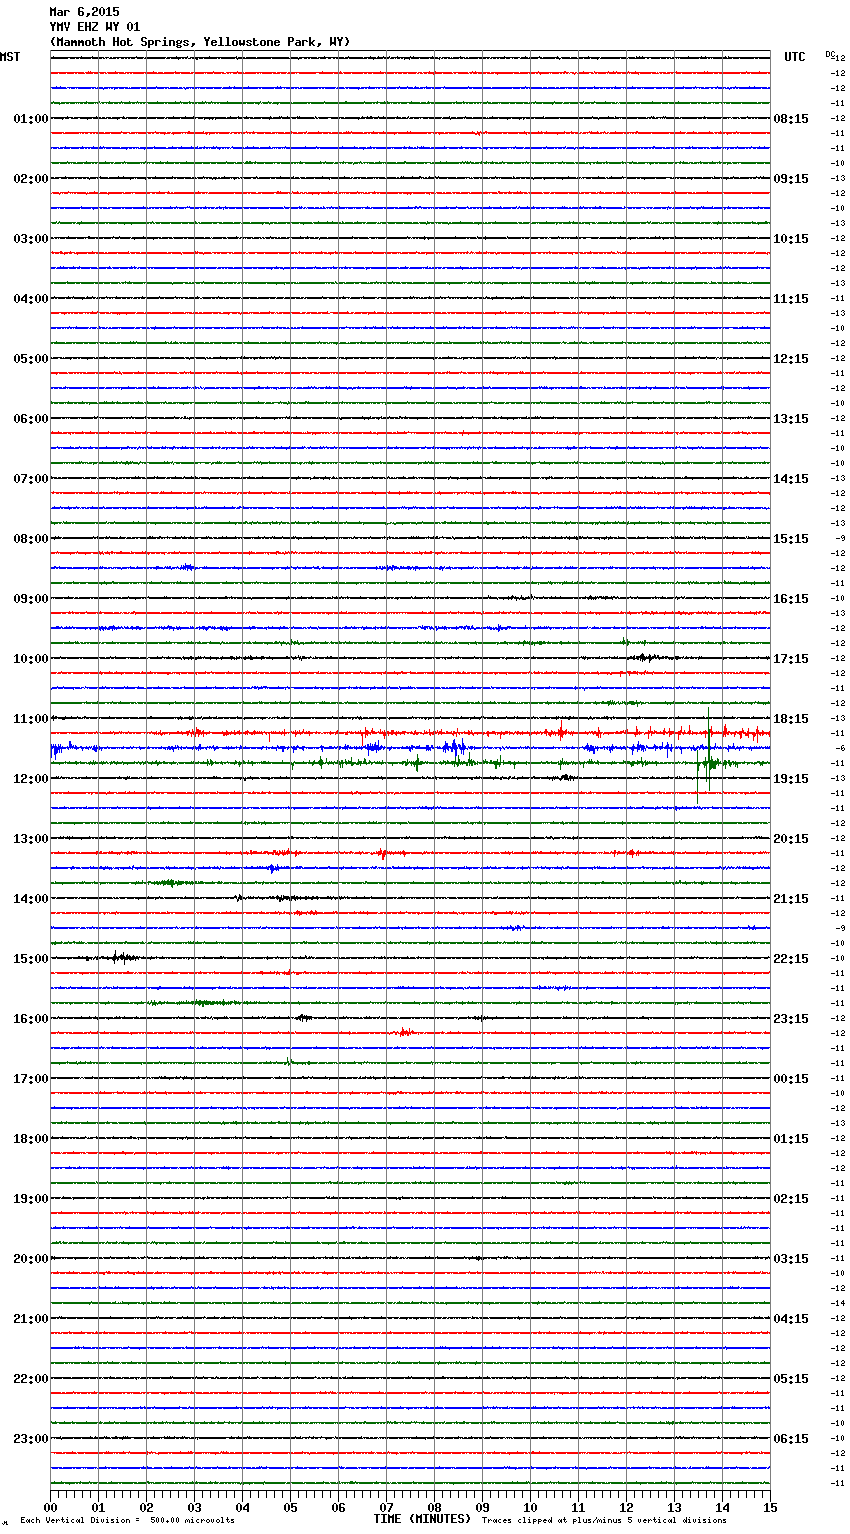
Task: Select the MST time label "17:00"
Action: tap(31, 1079)
